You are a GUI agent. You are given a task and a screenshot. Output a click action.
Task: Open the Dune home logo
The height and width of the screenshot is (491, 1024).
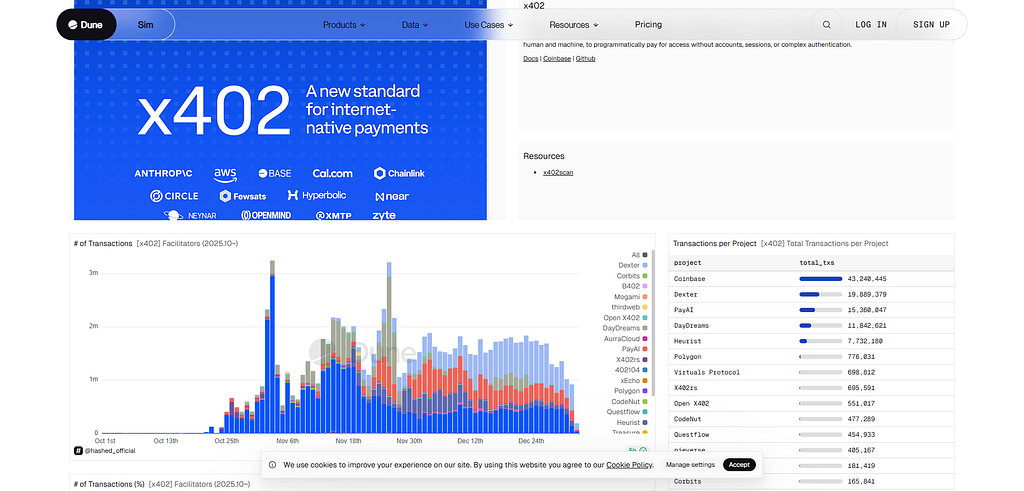tap(86, 25)
